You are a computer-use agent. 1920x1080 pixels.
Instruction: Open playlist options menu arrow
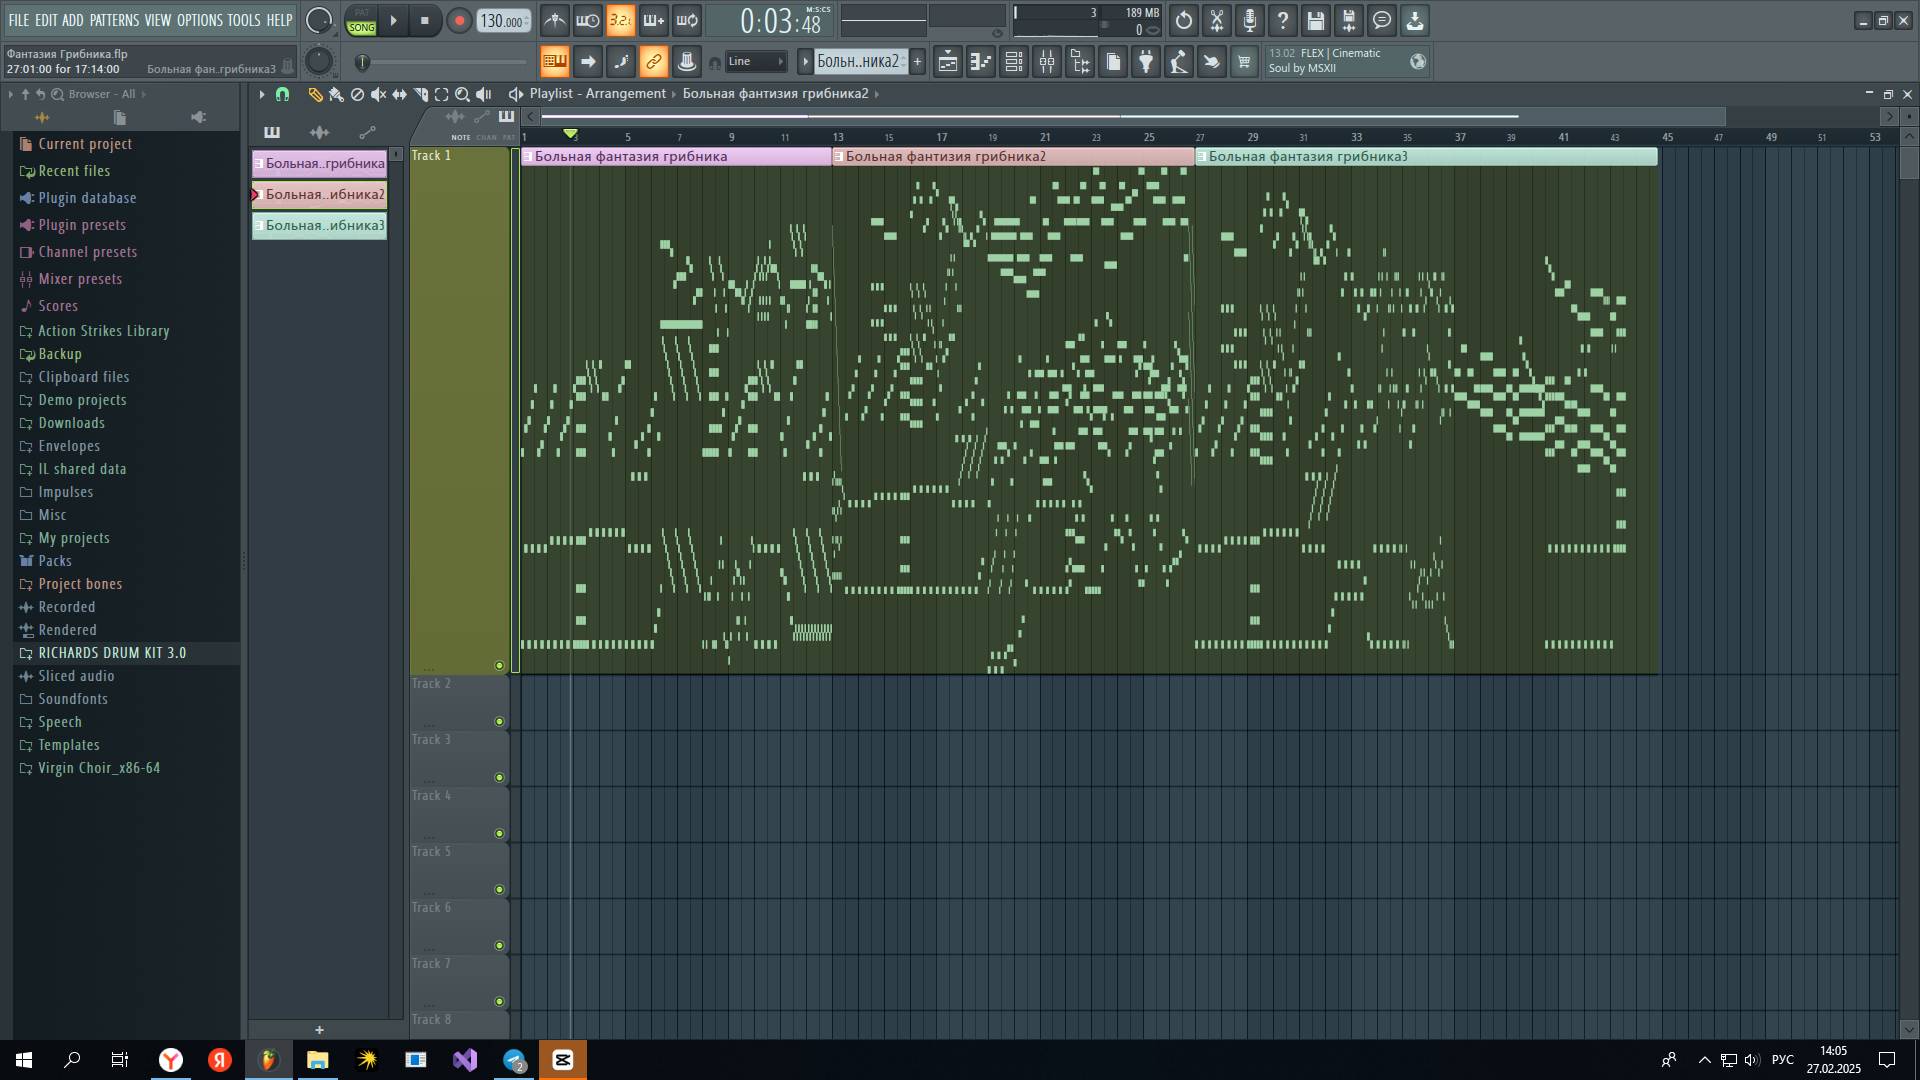tap(261, 94)
